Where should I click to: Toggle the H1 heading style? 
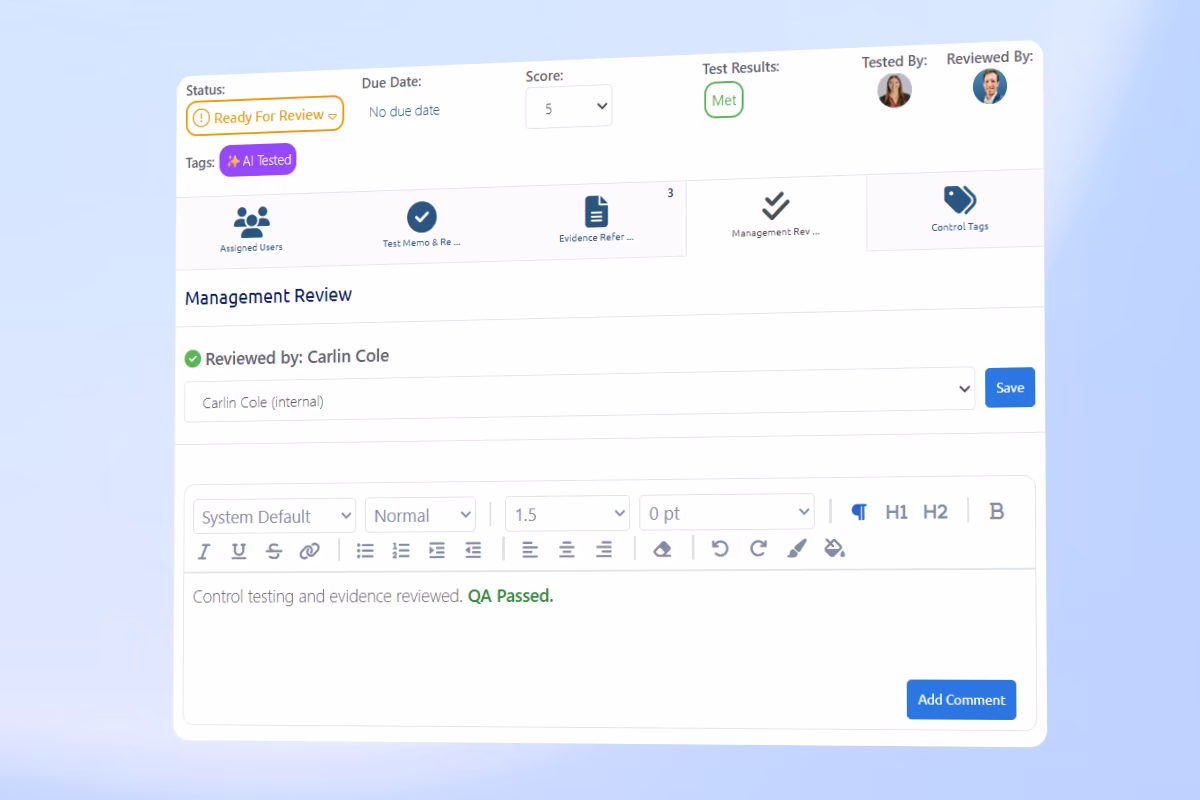896,512
